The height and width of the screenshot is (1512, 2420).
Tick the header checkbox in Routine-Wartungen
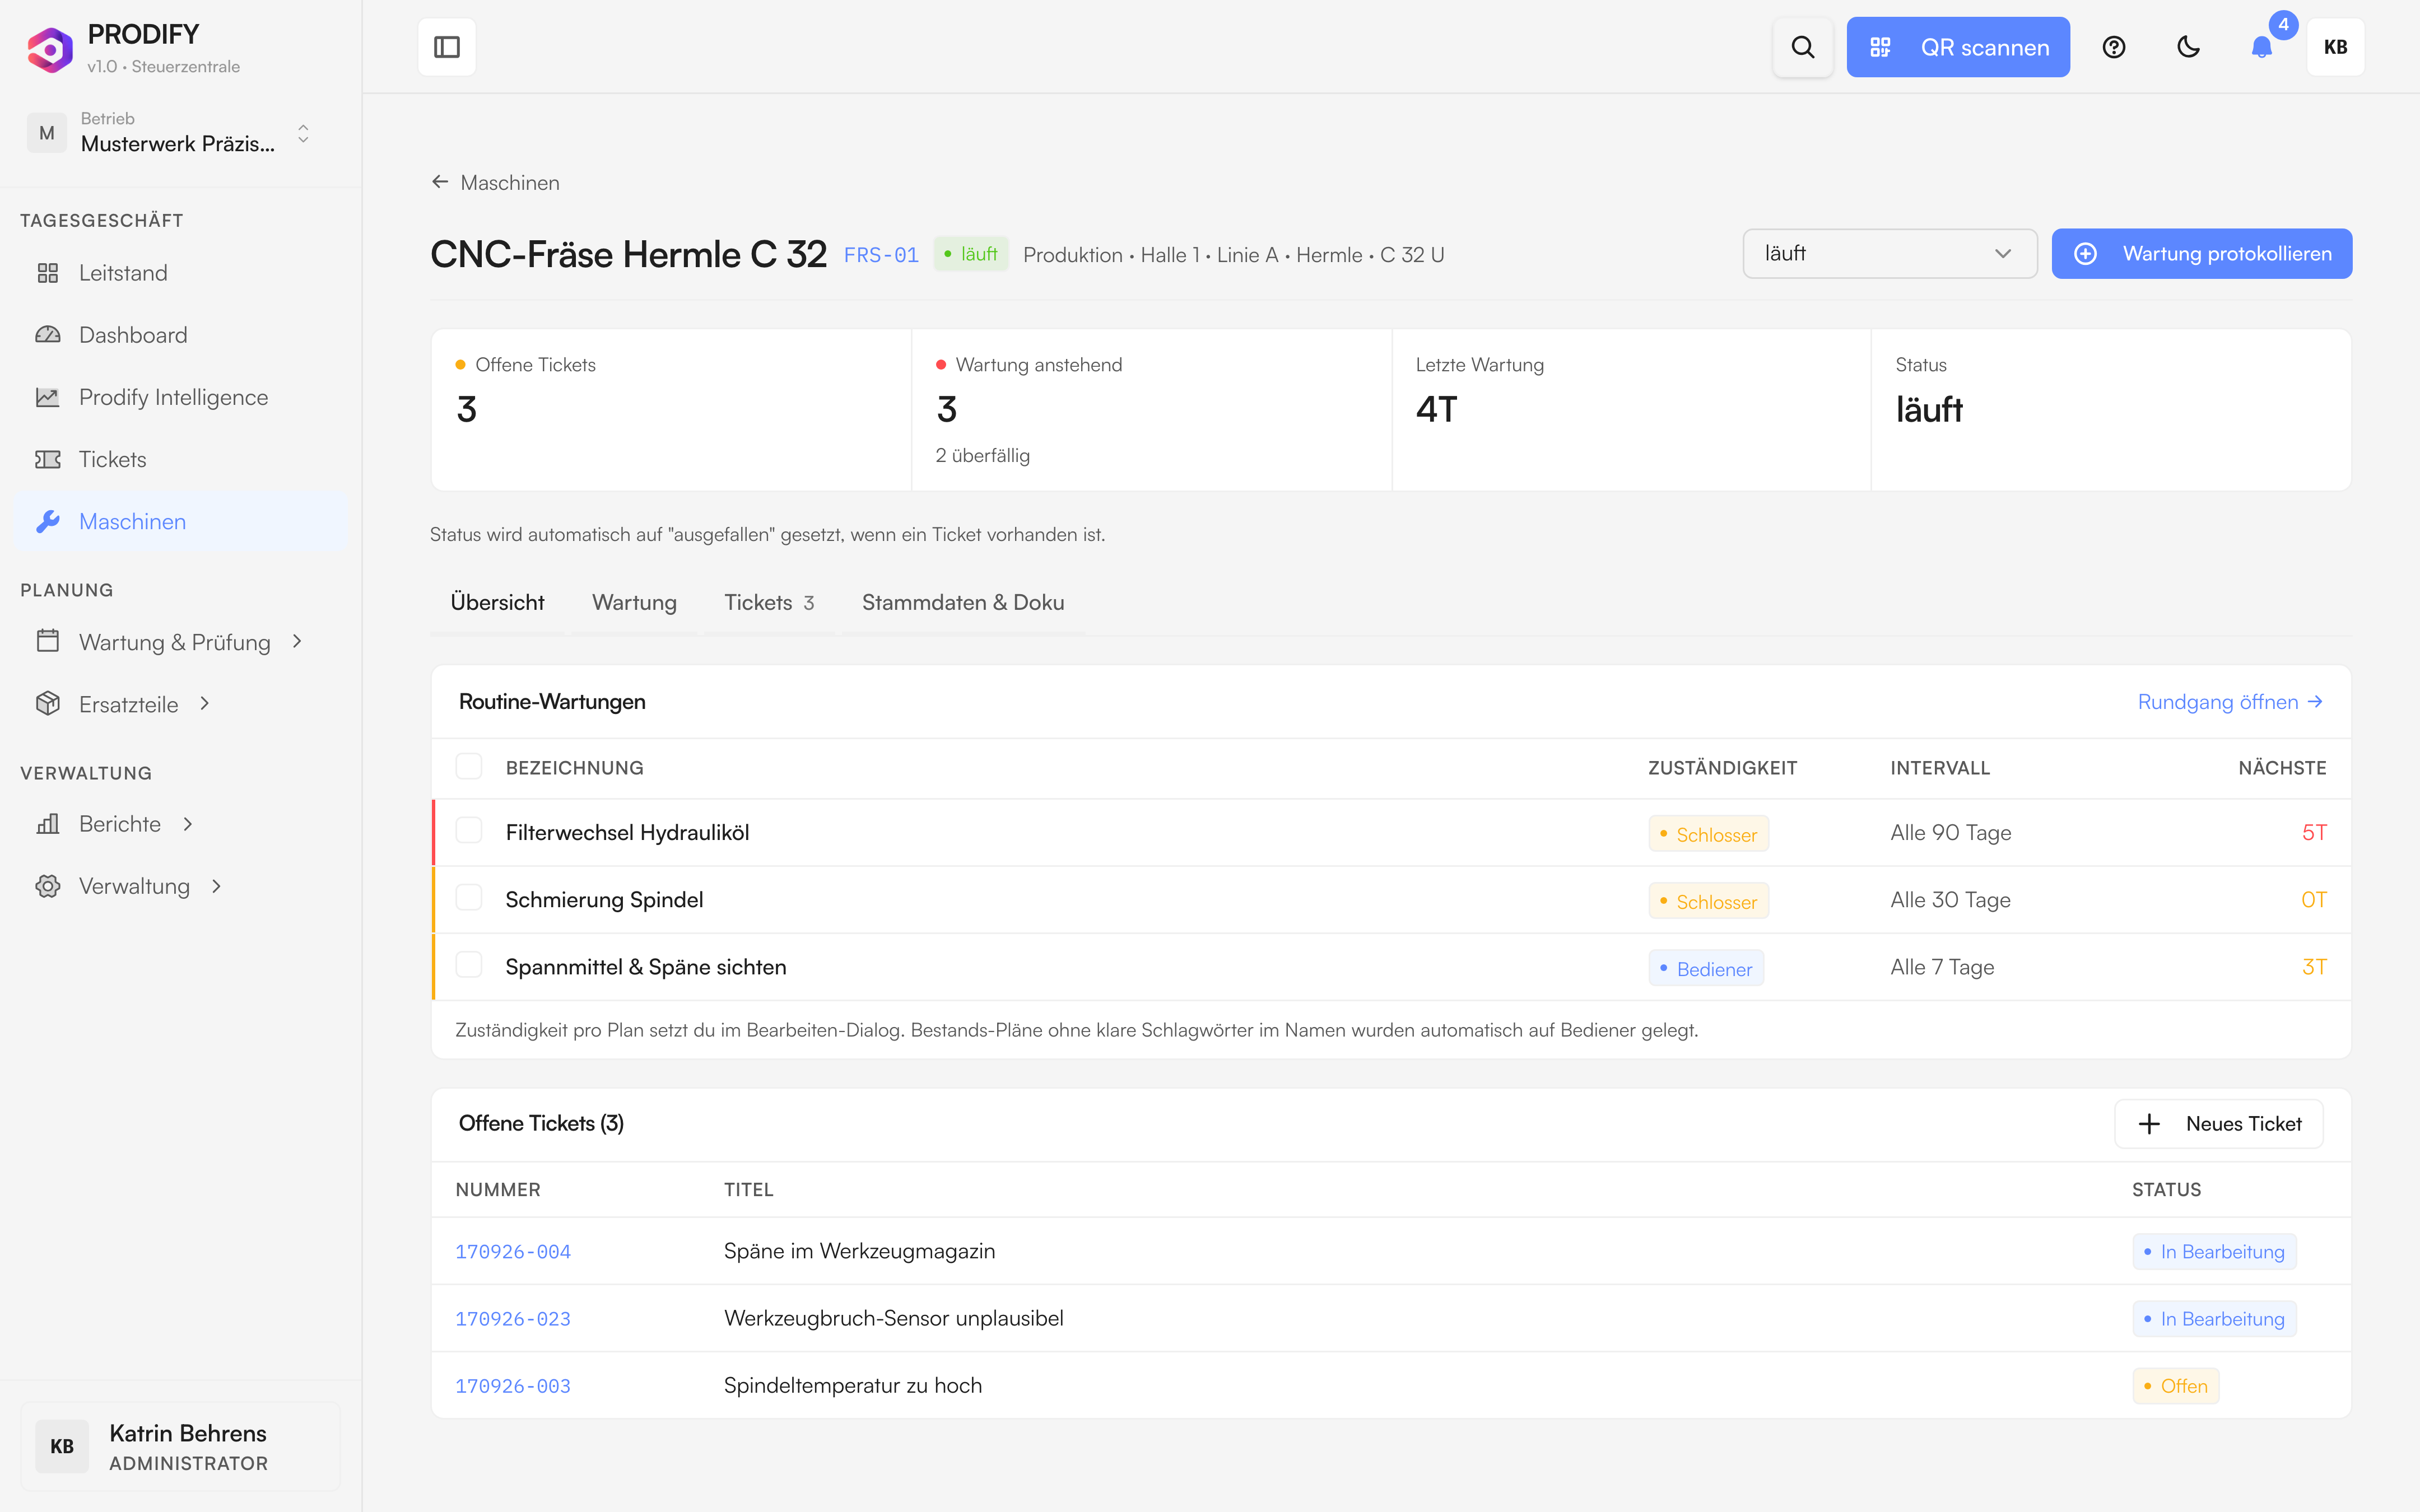pyautogui.click(x=468, y=766)
